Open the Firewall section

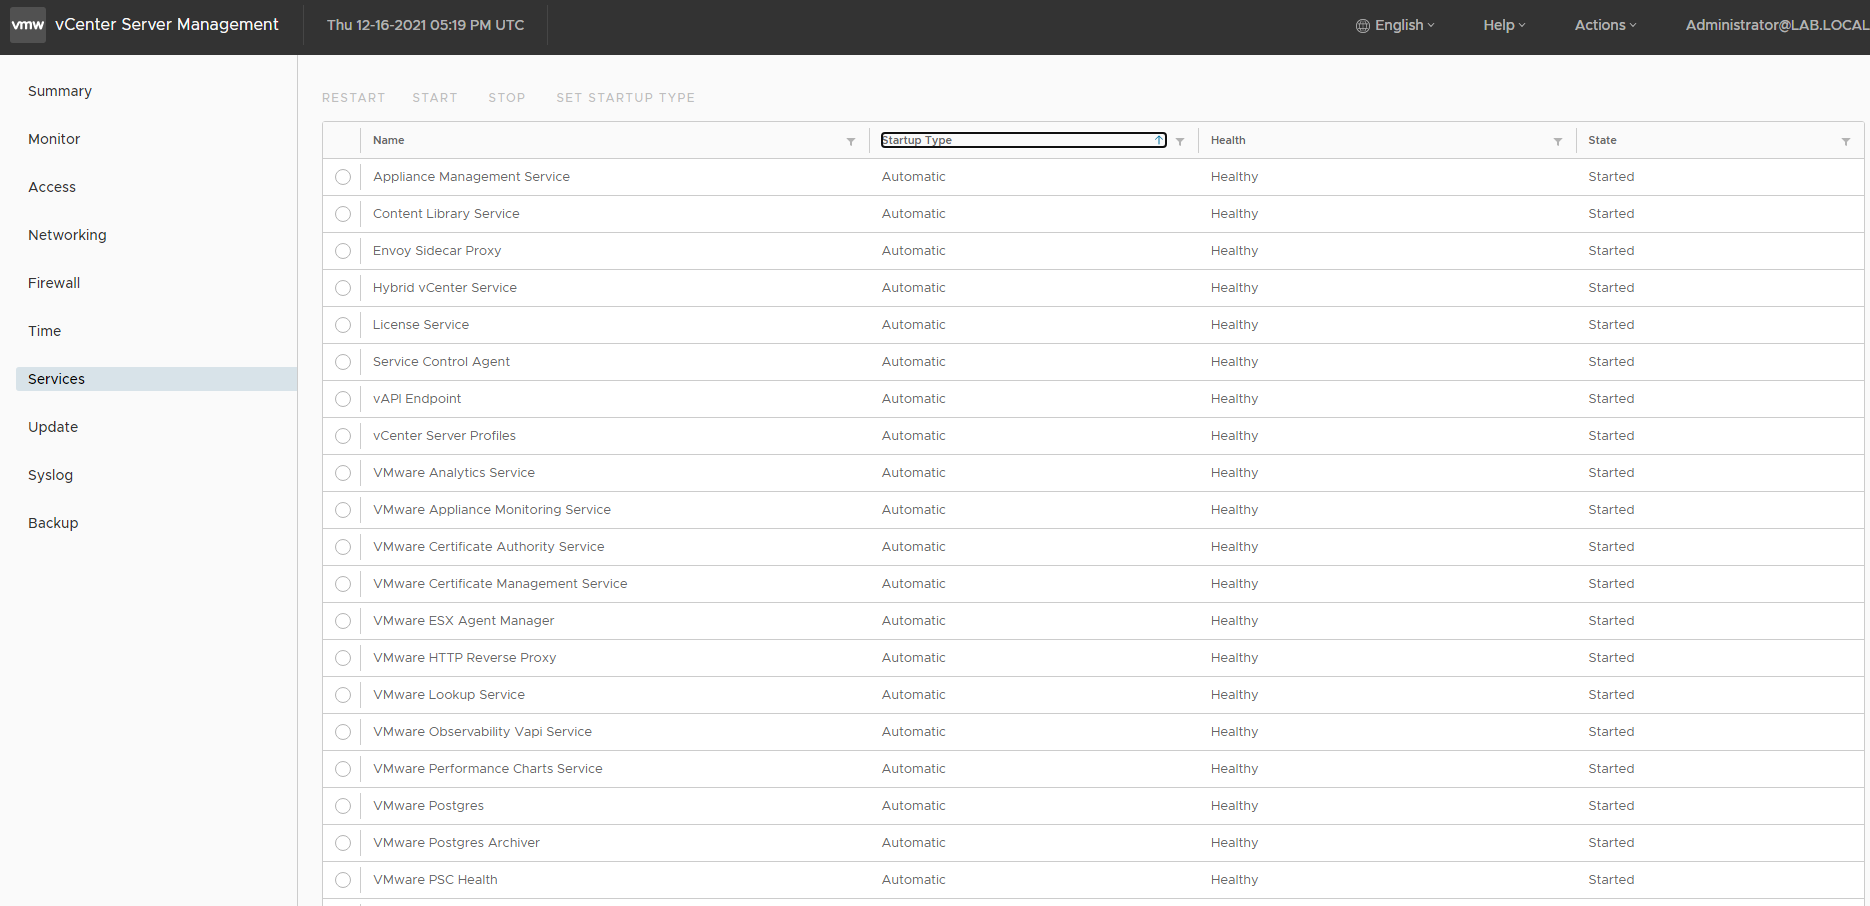[x=54, y=283]
